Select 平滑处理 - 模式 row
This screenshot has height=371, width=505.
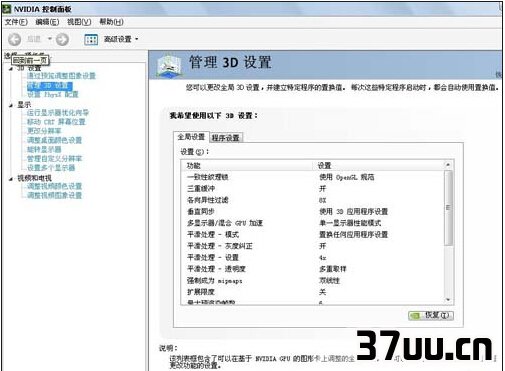(x=313, y=235)
